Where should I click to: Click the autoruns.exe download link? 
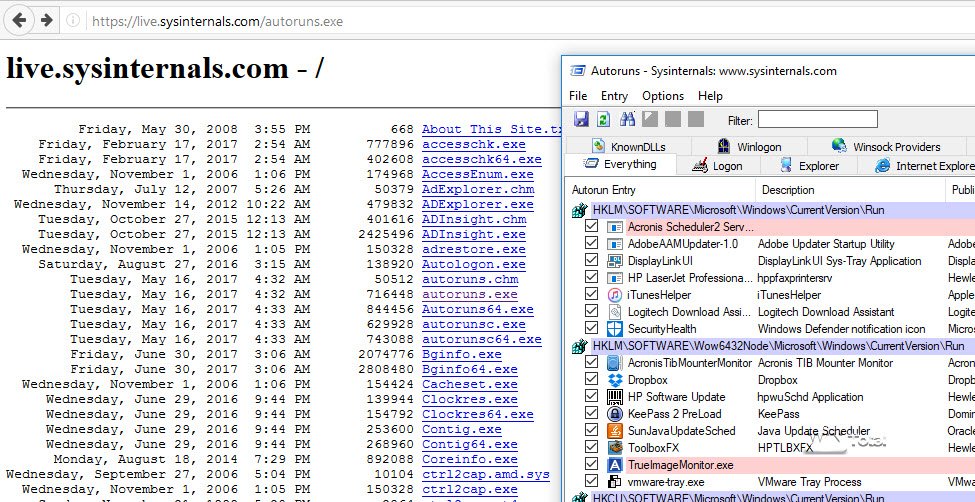(469, 295)
